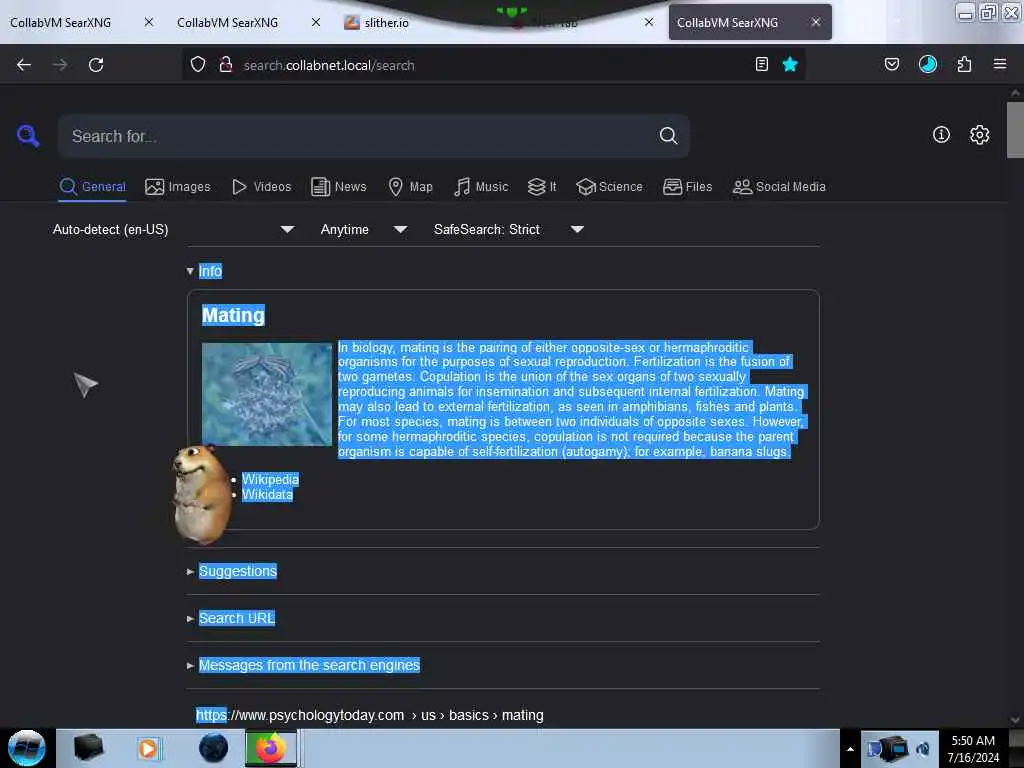Select the It search category

coord(541,187)
